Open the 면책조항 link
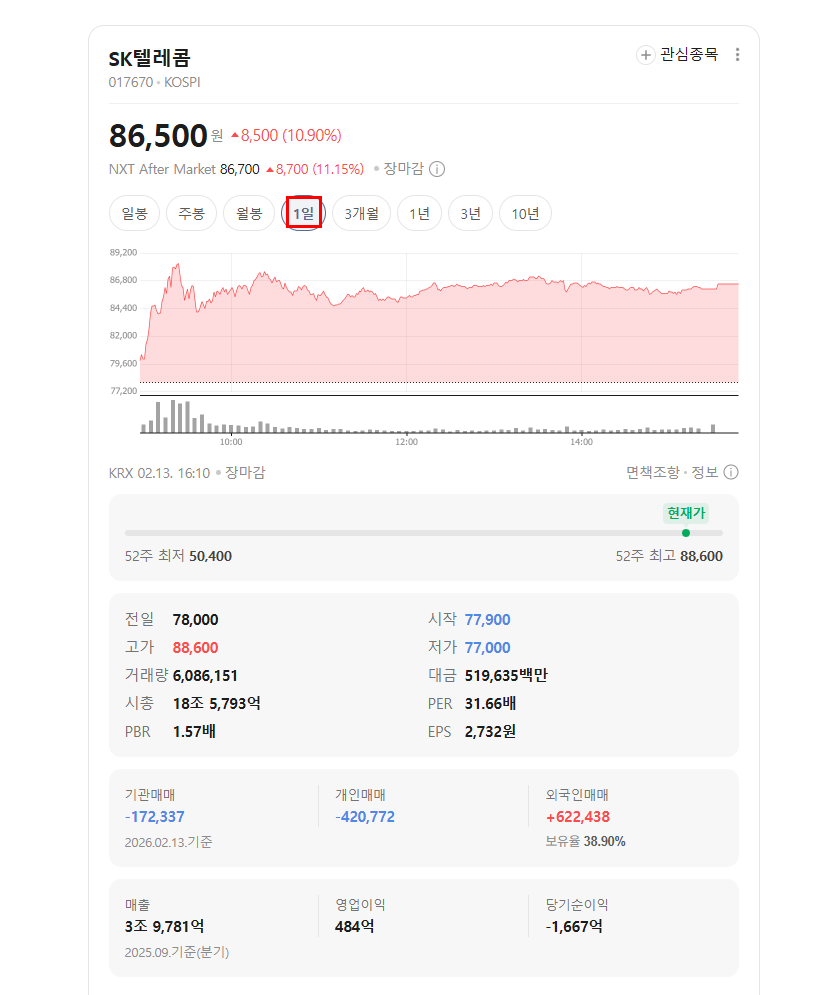The width and height of the screenshot is (816, 995). (652, 472)
